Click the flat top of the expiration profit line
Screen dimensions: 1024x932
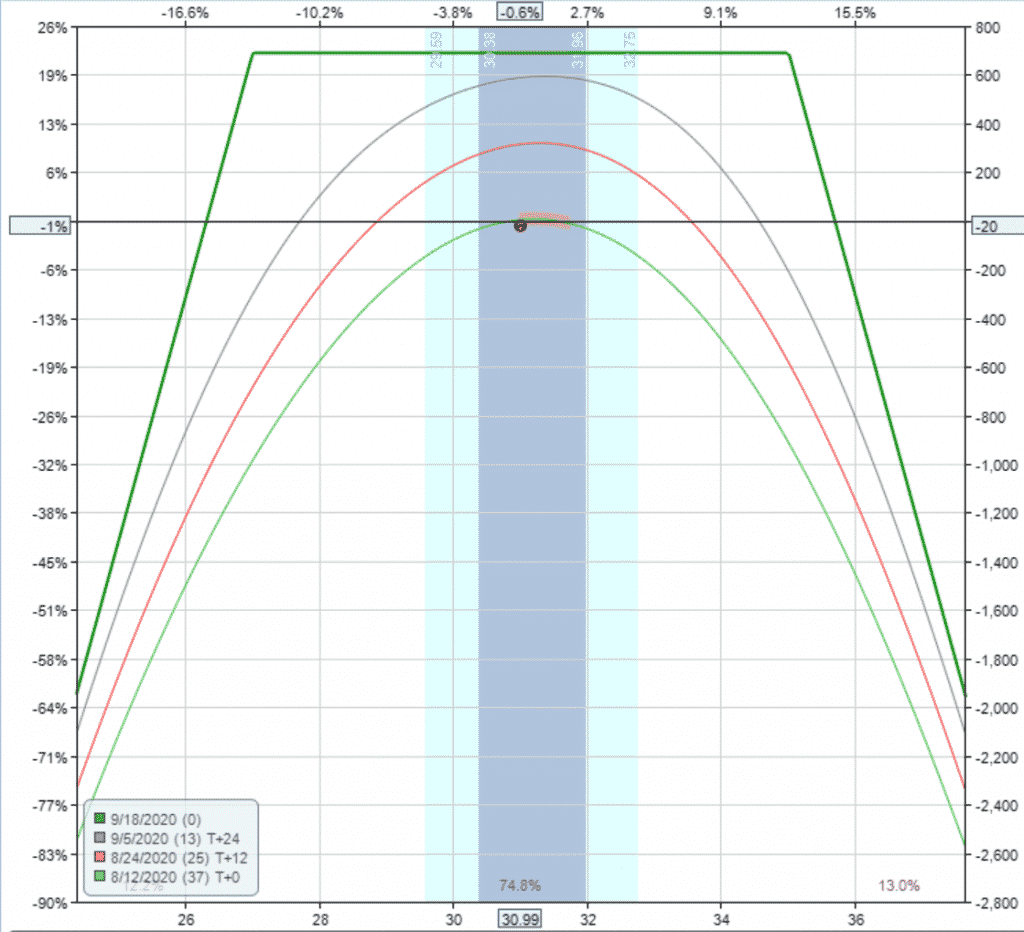click(x=521, y=53)
